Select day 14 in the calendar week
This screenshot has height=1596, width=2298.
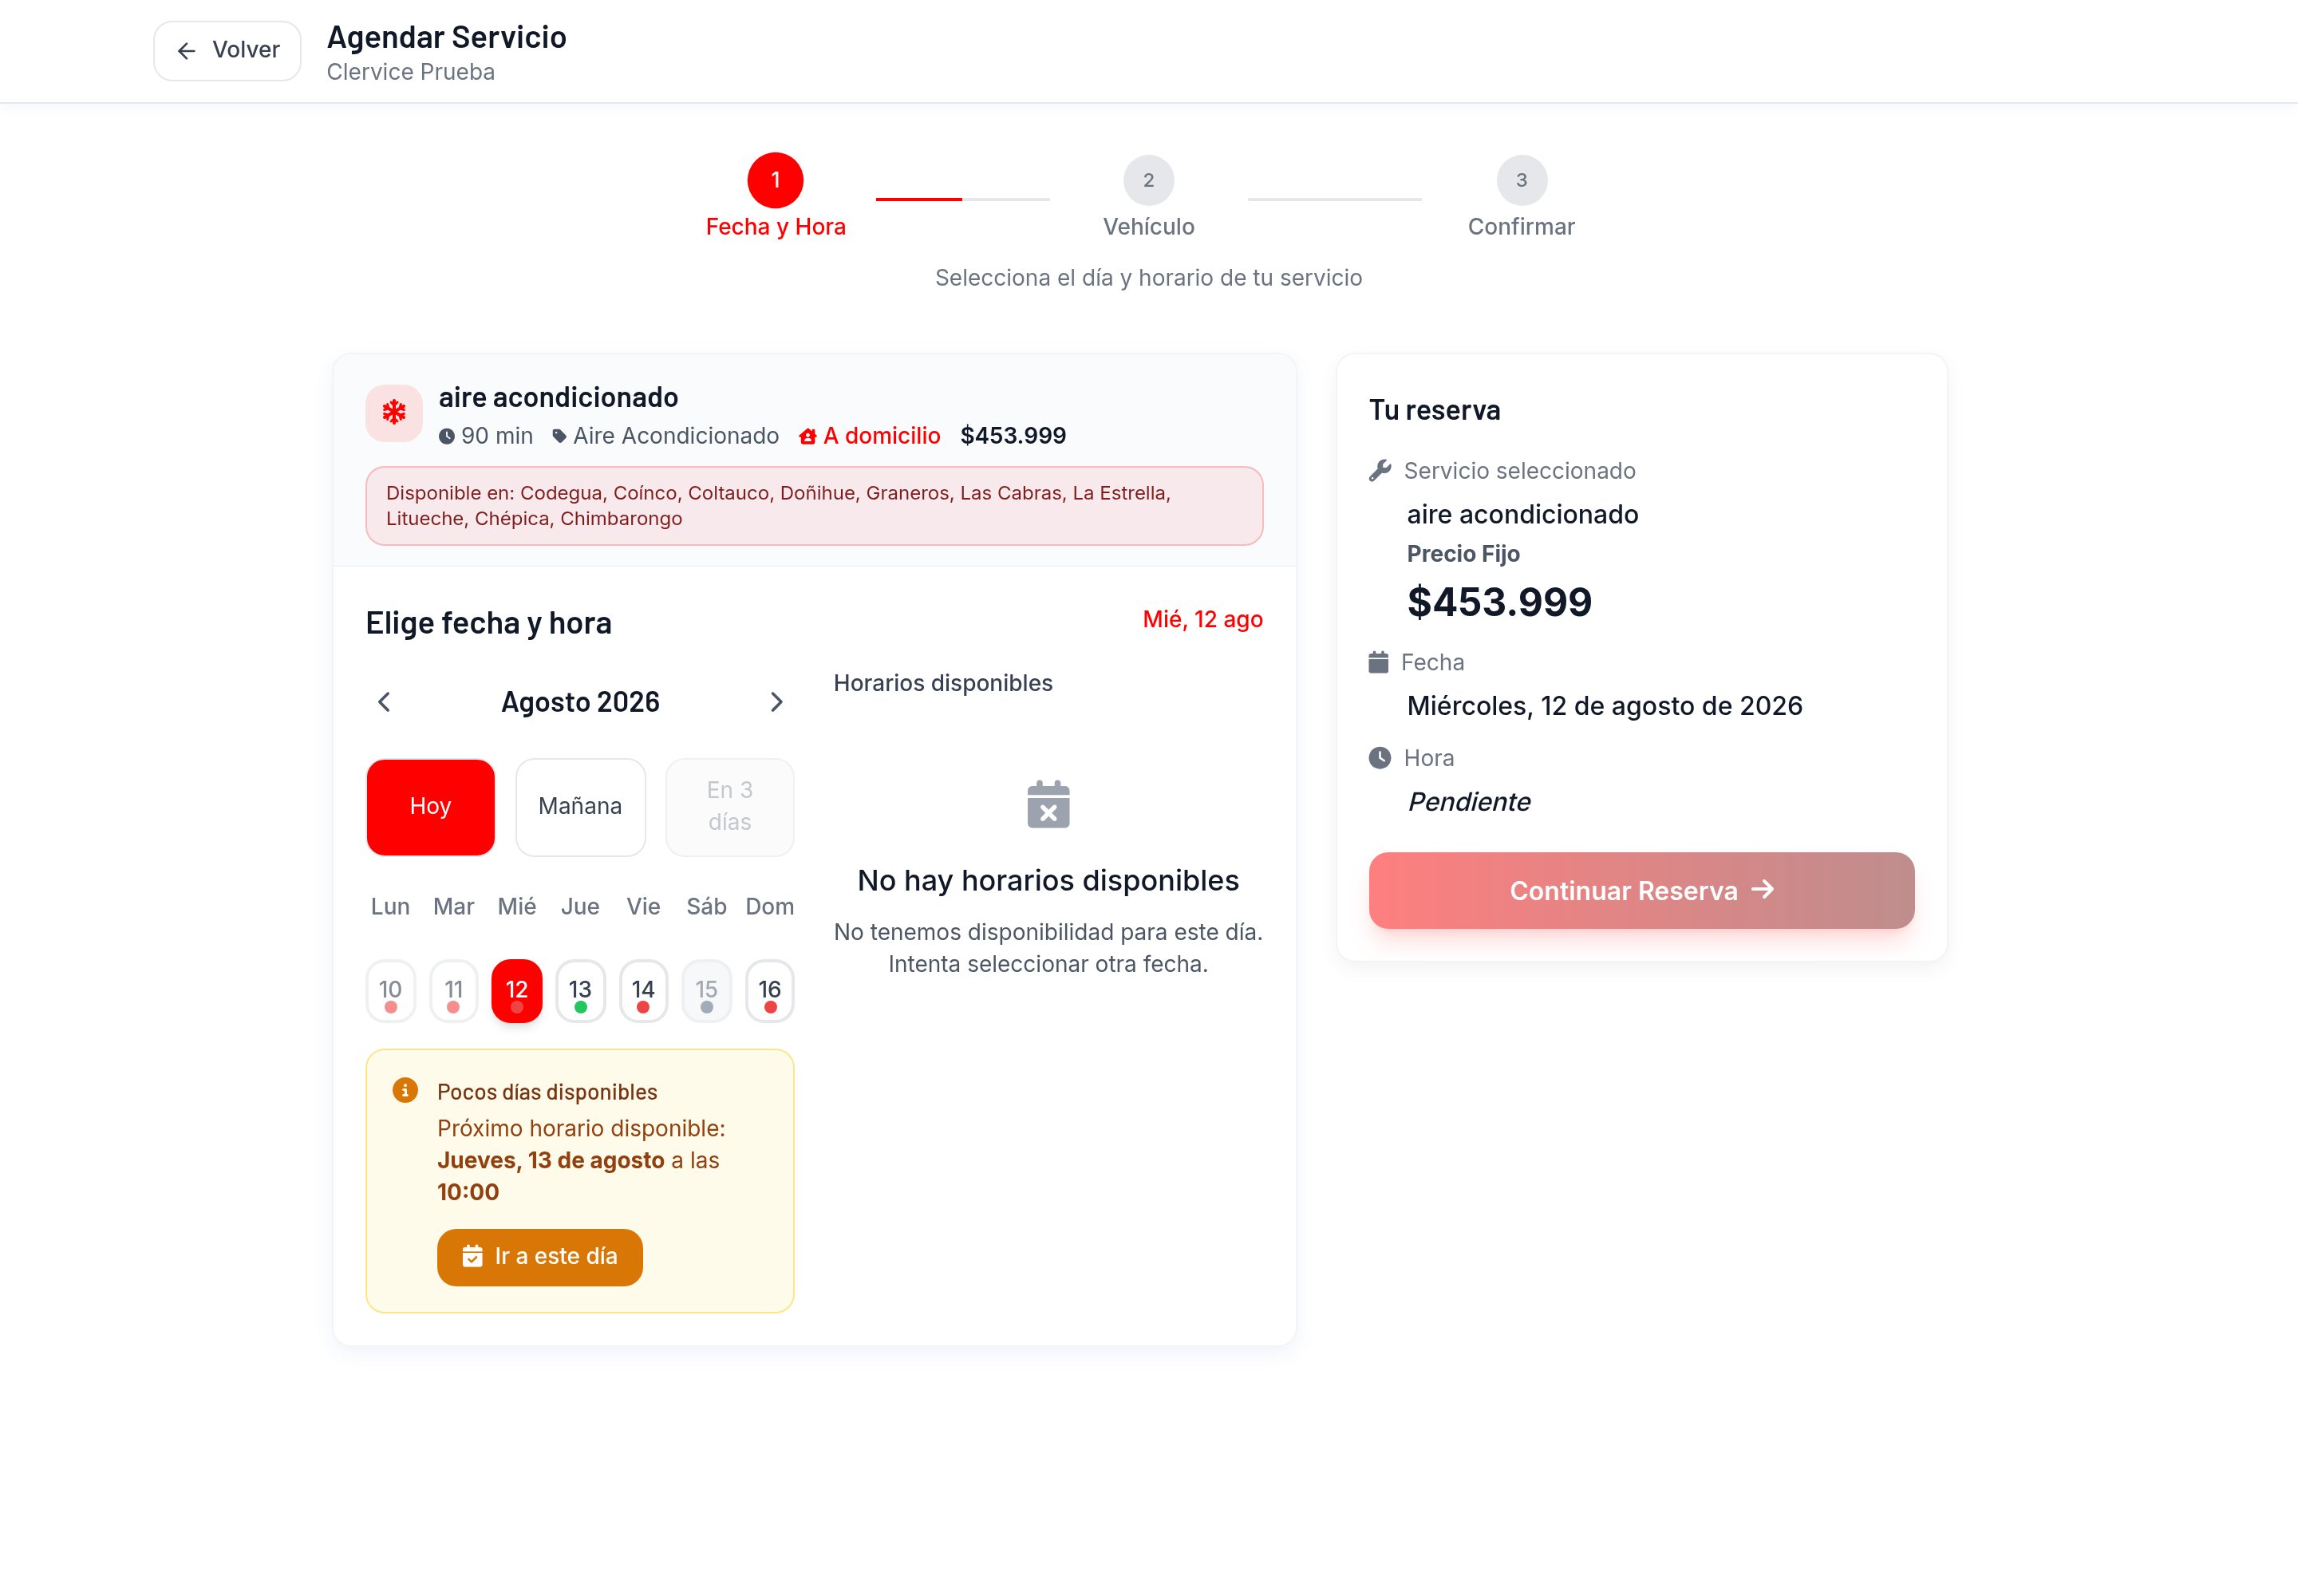tap(643, 991)
